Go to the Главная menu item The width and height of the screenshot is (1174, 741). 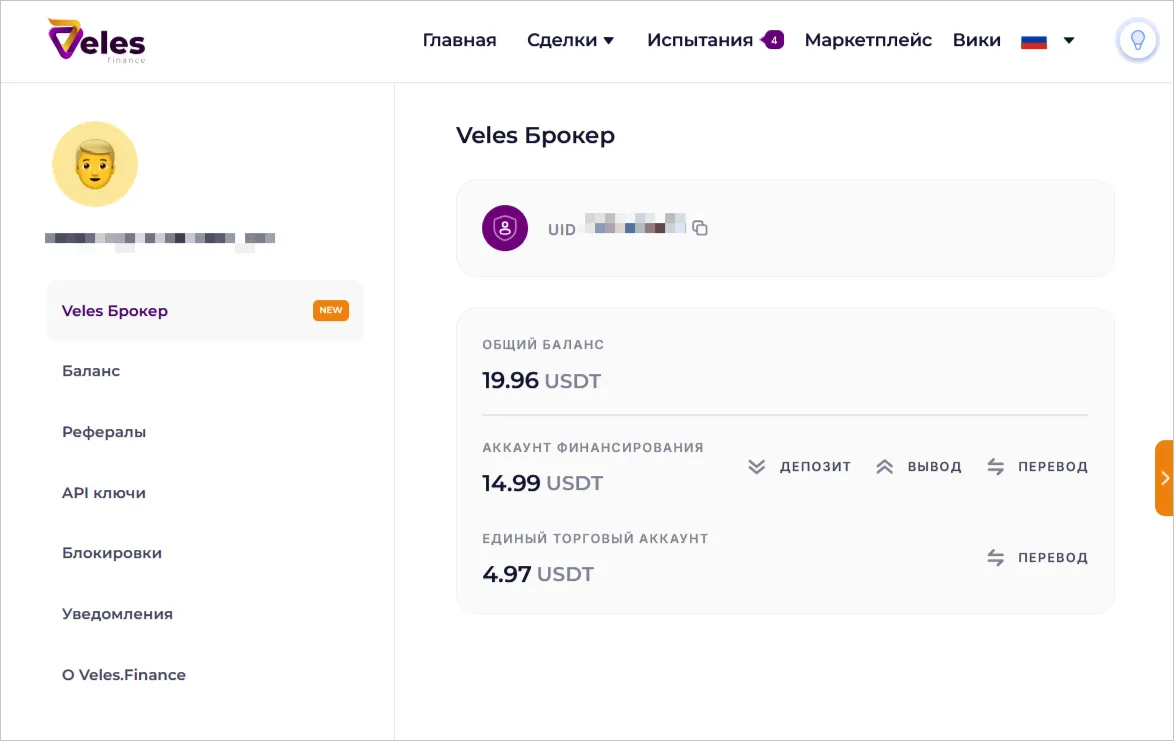click(460, 40)
